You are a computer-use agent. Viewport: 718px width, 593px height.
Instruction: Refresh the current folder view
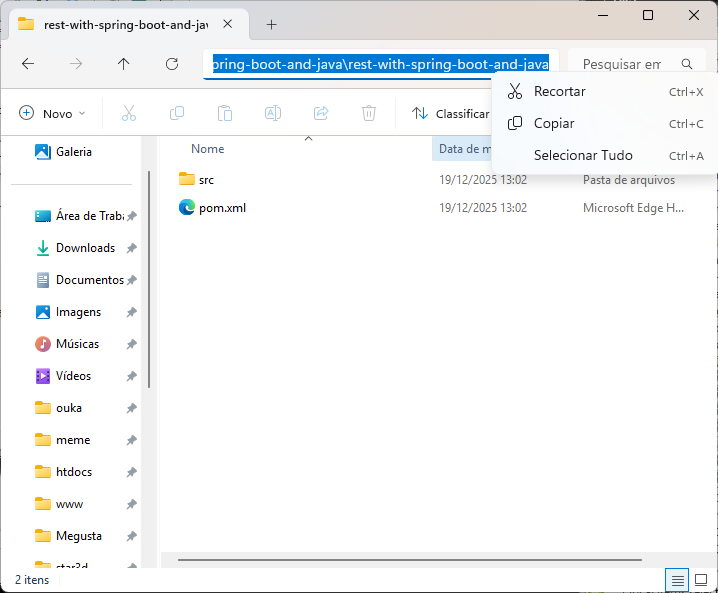172,64
